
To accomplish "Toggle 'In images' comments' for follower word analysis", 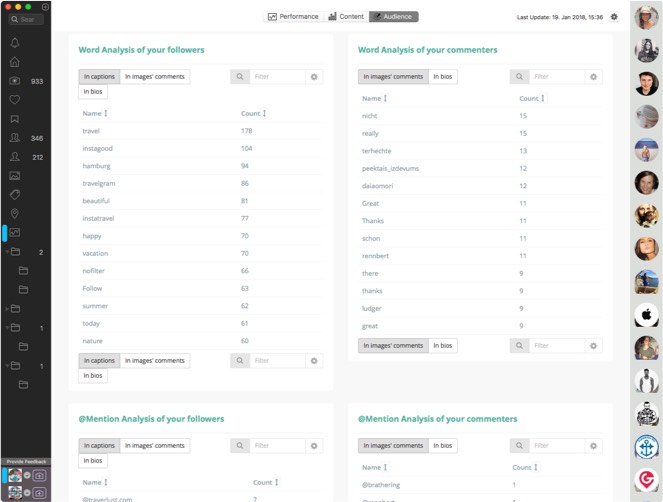I will pos(154,77).
